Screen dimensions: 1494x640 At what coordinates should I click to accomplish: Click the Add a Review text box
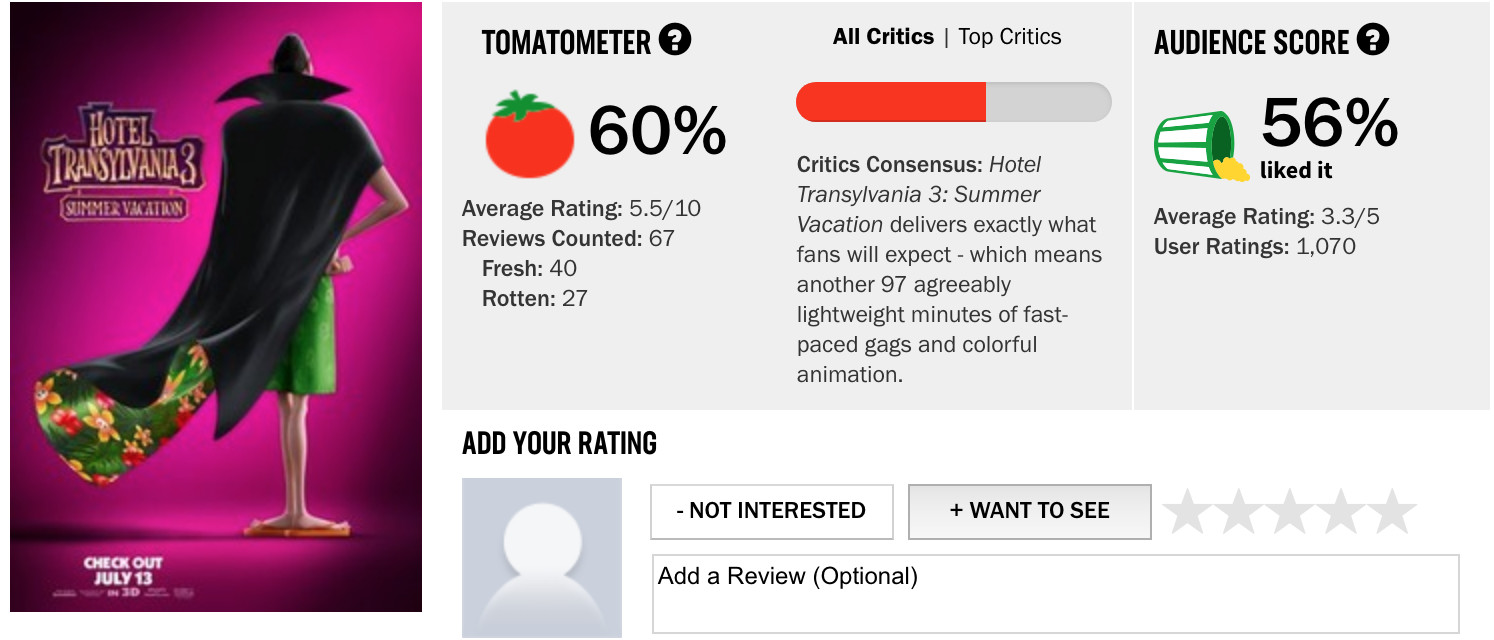(x=1055, y=594)
